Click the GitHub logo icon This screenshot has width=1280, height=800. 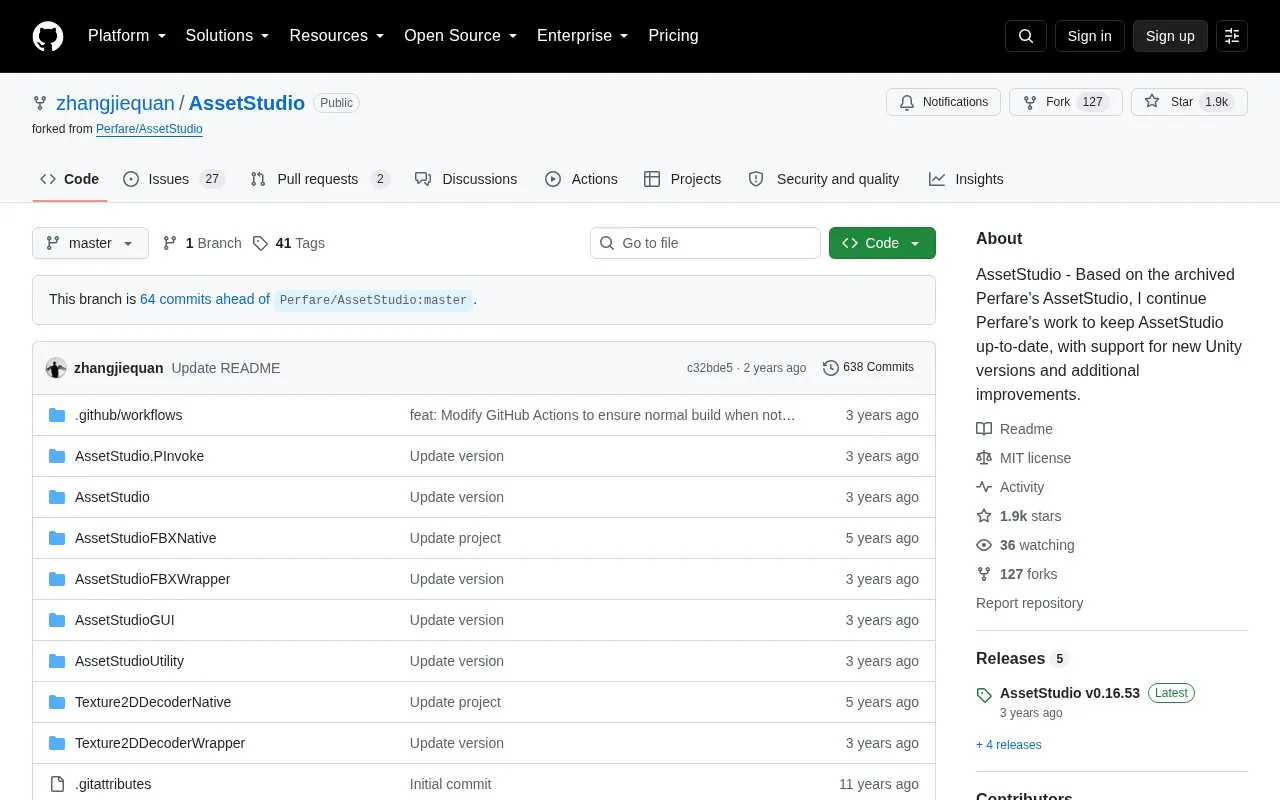point(48,36)
